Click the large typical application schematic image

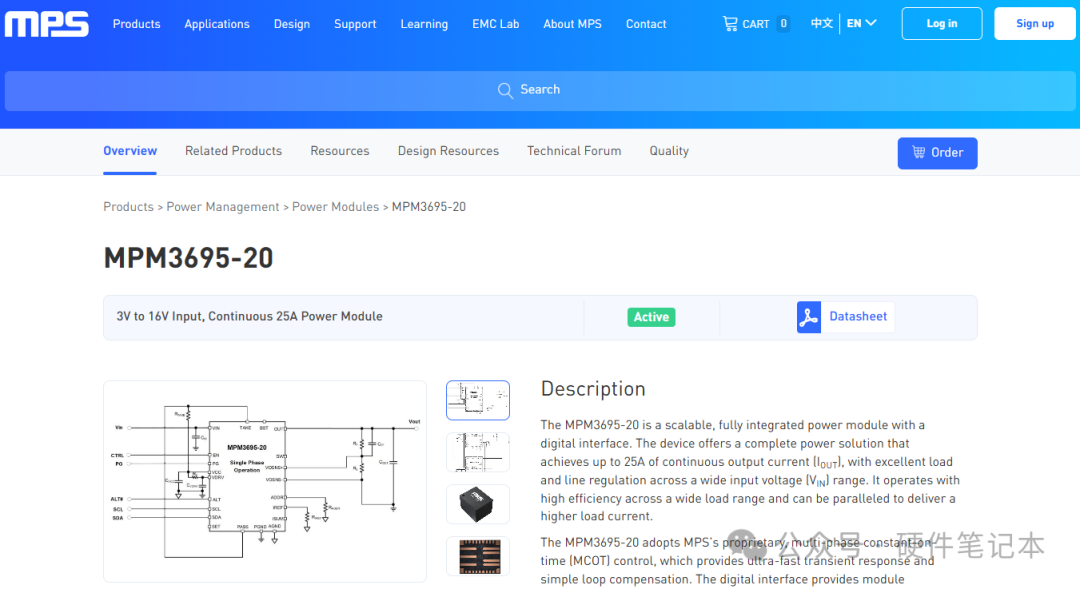click(x=265, y=481)
